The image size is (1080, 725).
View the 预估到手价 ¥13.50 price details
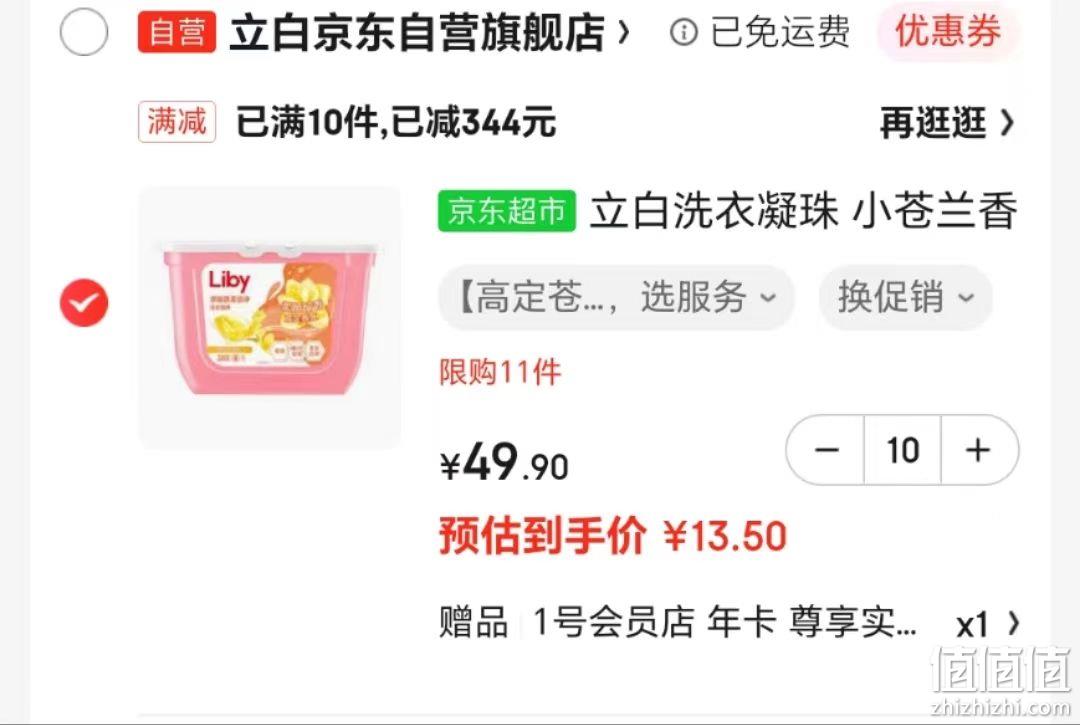(x=613, y=536)
